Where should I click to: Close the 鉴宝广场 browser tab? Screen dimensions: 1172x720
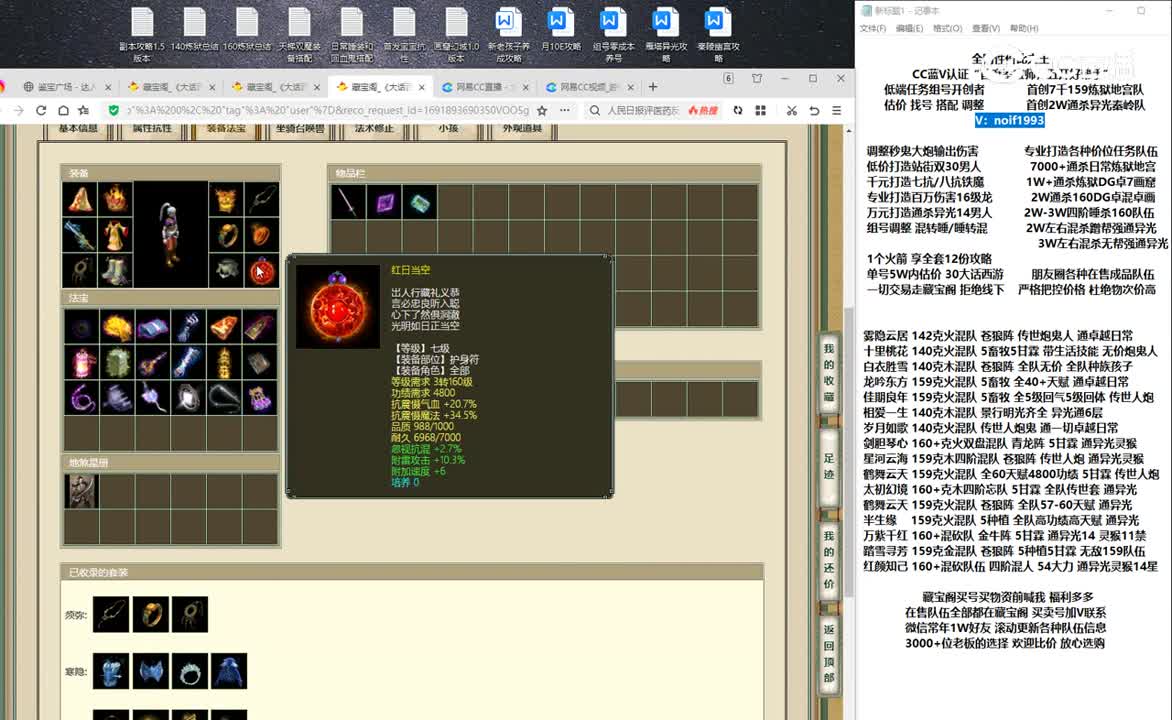[x=108, y=87]
